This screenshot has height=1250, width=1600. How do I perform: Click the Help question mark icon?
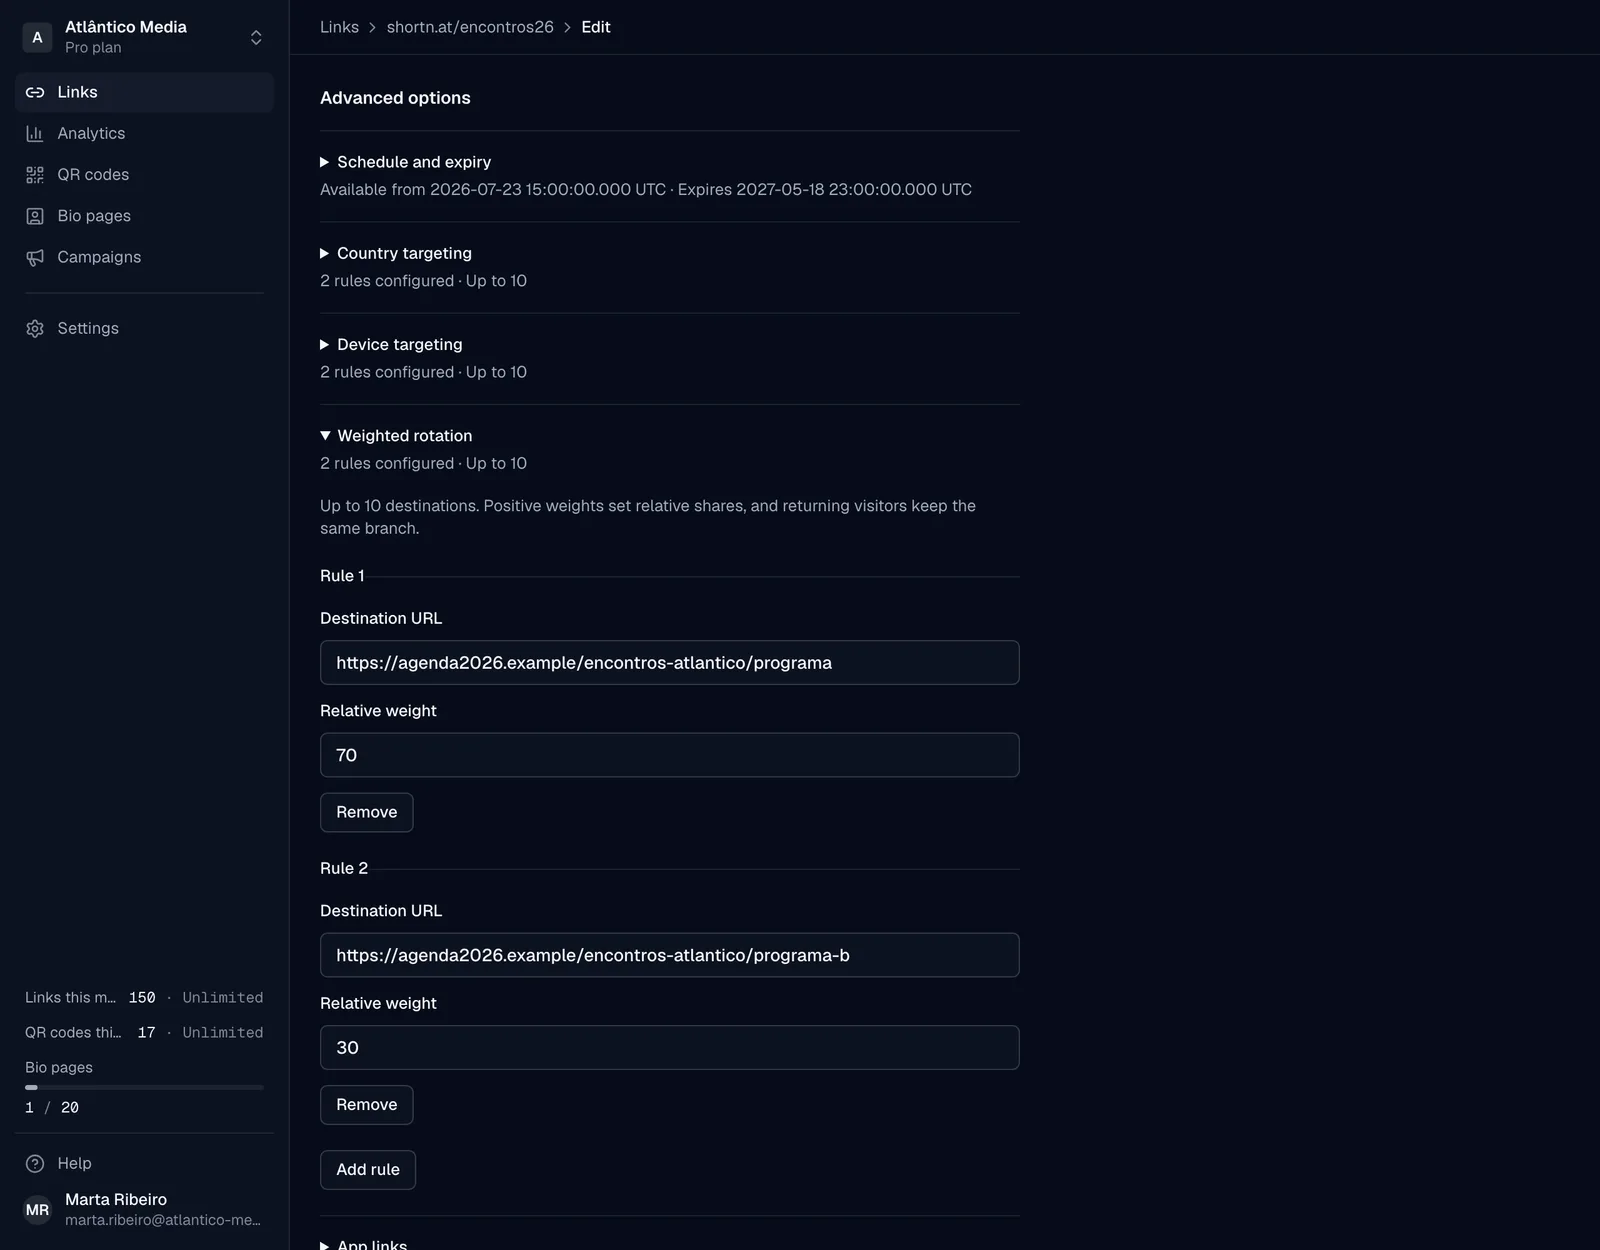(35, 1163)
